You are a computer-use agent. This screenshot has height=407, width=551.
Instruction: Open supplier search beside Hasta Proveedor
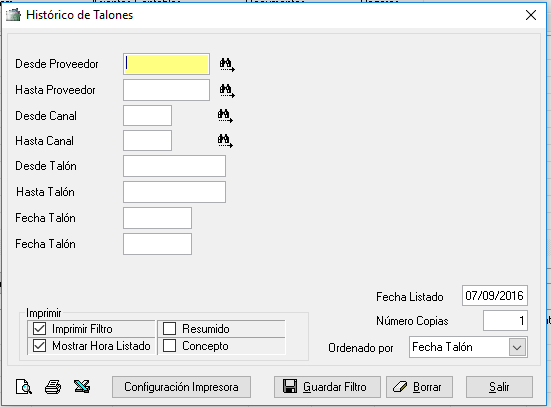(227, 91)
